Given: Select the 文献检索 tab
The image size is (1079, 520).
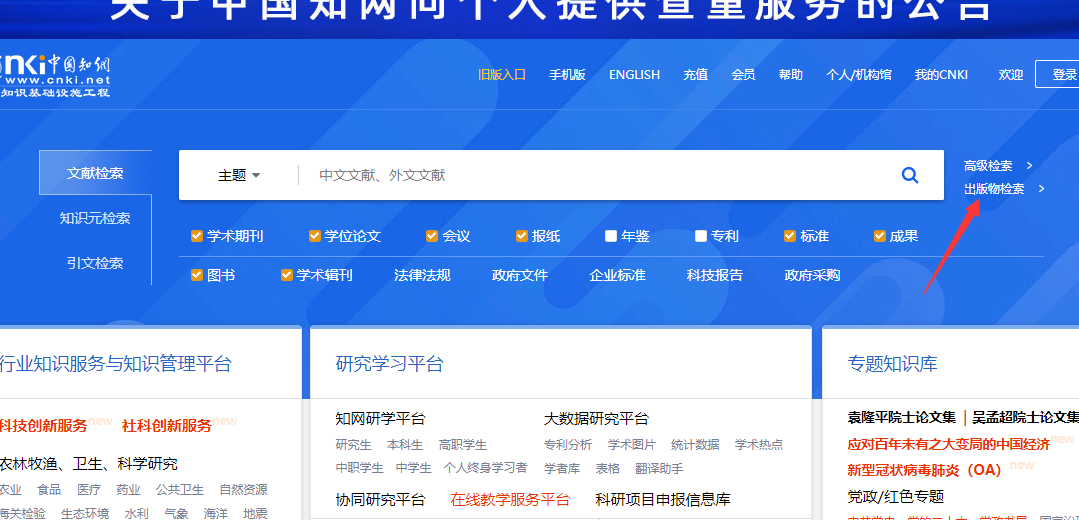Looking at the screenshot, I should coord(95,173).
